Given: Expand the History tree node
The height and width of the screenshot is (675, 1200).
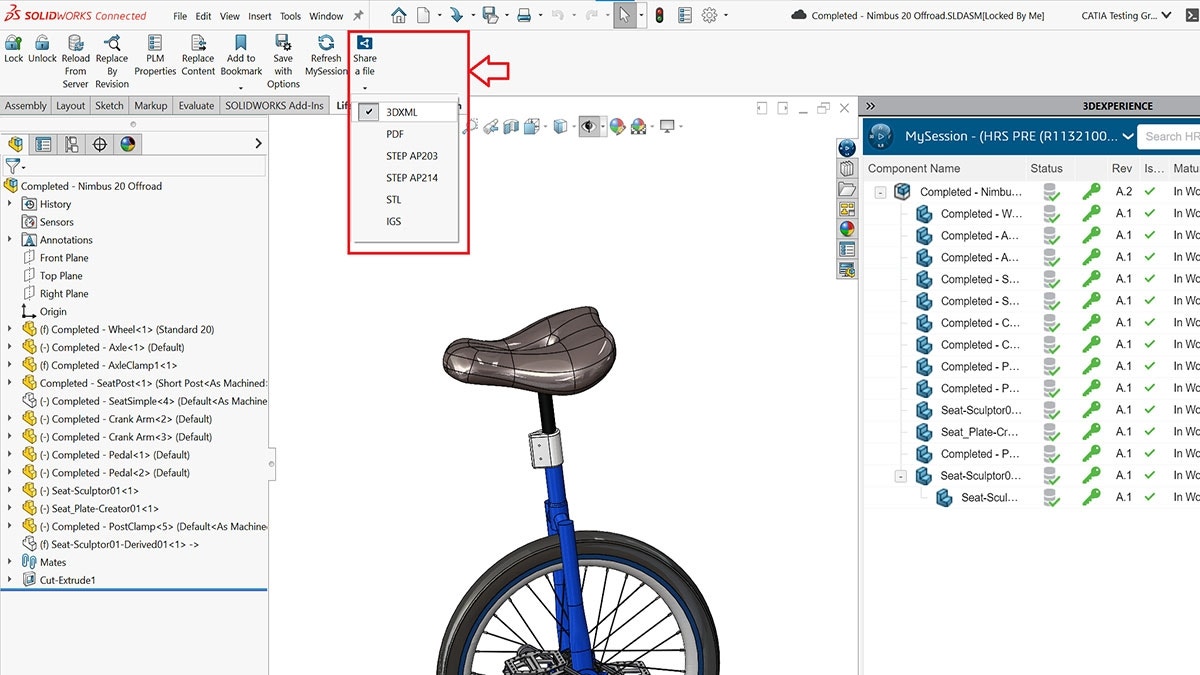Looking at the screenshot, I should coord(10,204).
